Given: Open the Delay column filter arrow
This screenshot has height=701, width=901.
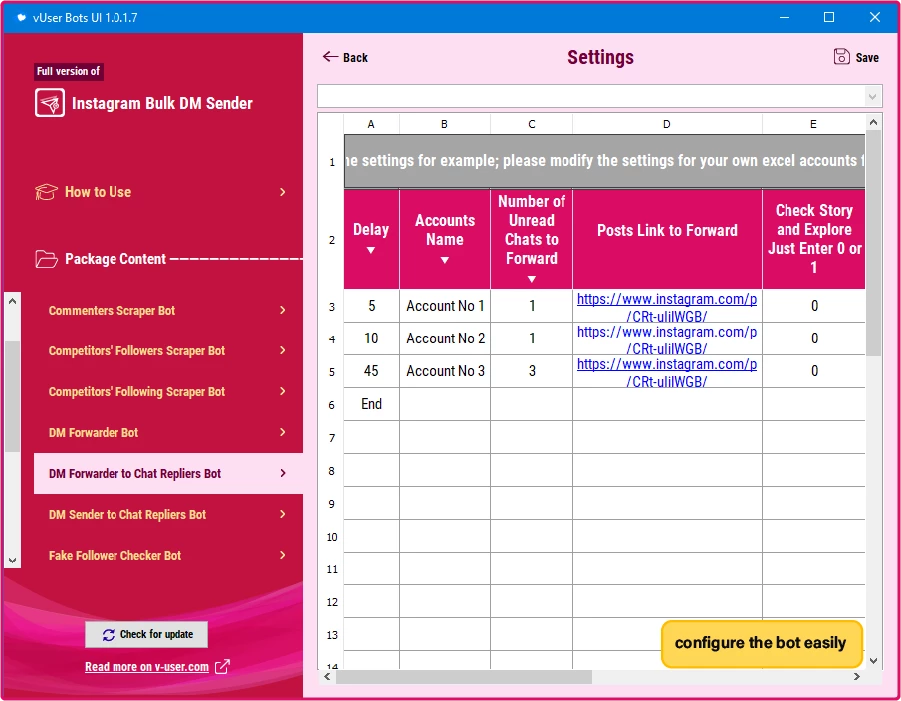Looking at the screenshot, I should point(371,251).
